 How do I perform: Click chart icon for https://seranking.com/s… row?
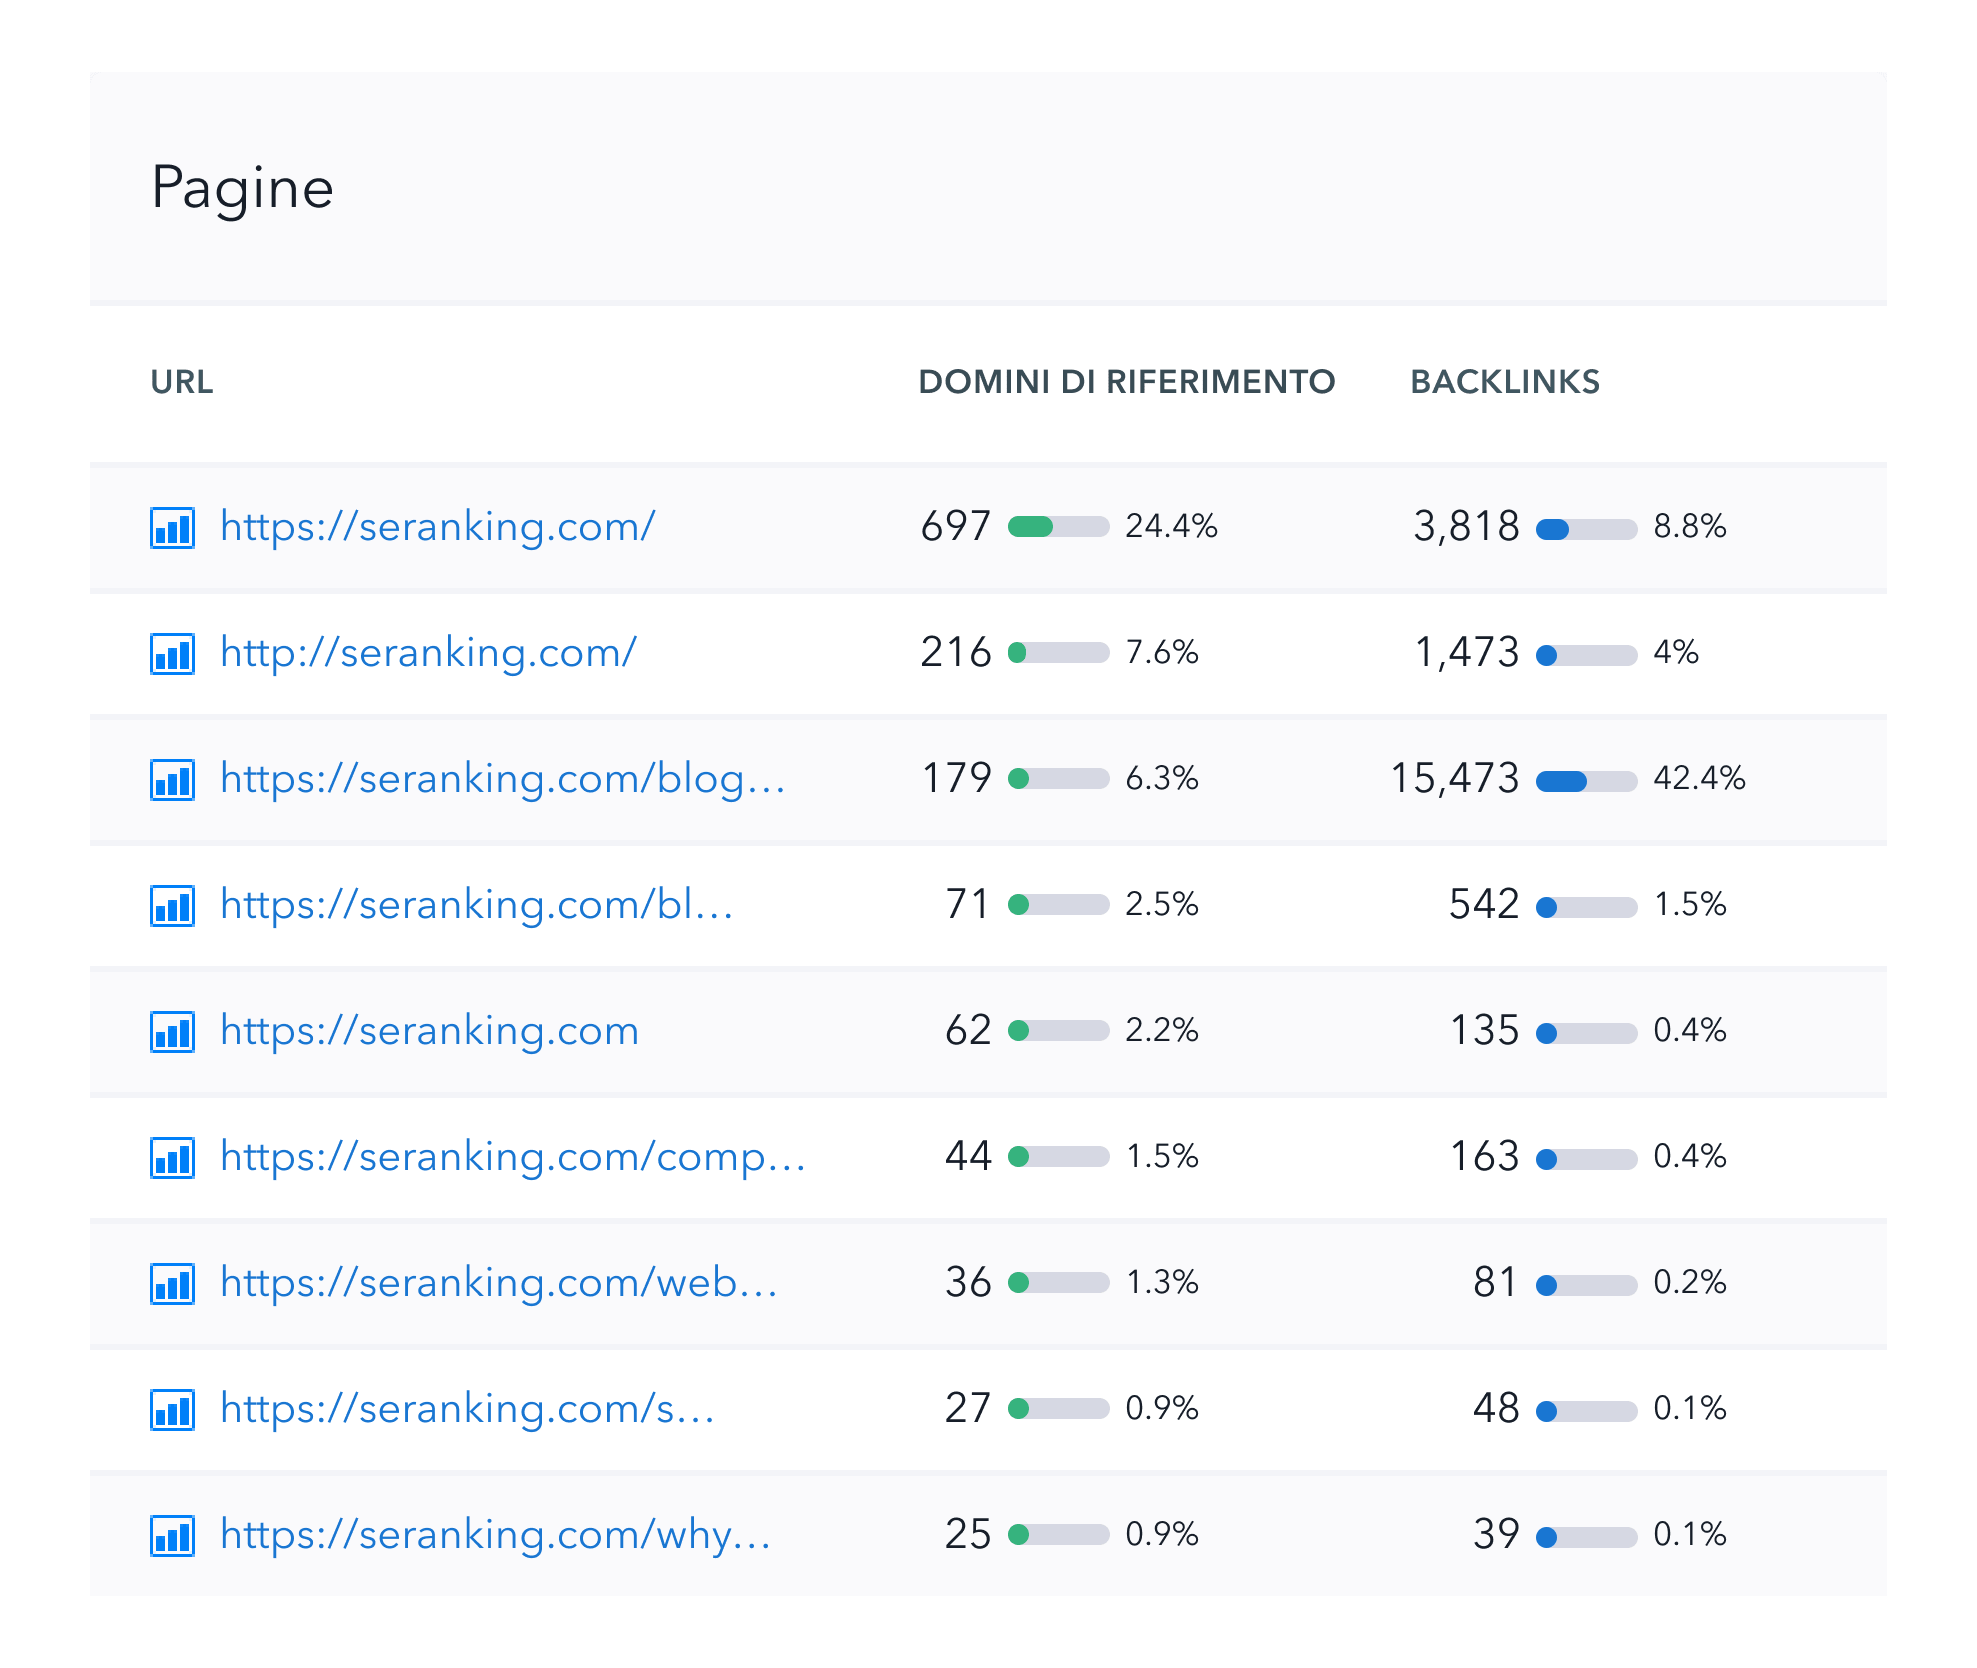click(172, 1409)
